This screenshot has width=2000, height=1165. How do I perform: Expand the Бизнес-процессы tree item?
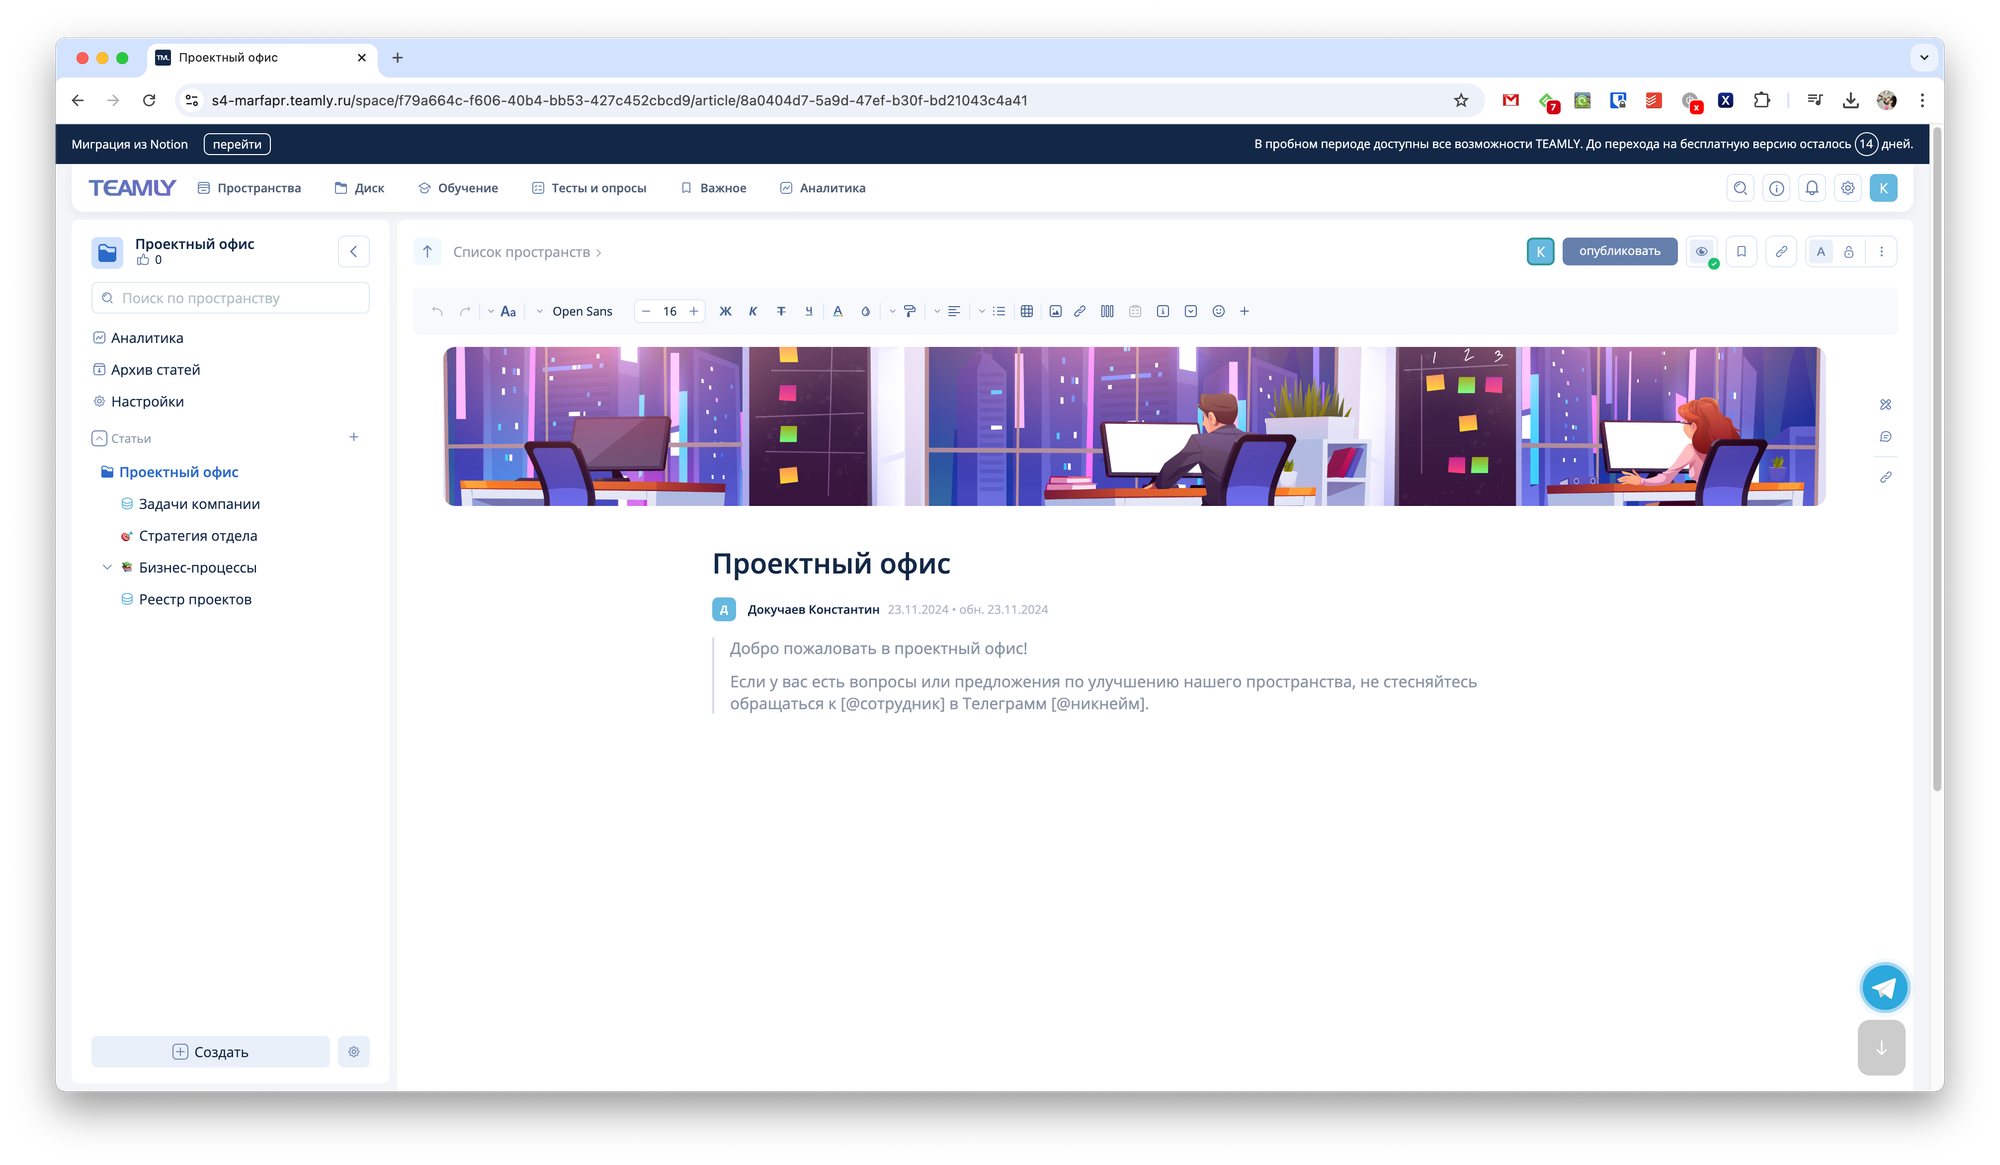[107, 567]
